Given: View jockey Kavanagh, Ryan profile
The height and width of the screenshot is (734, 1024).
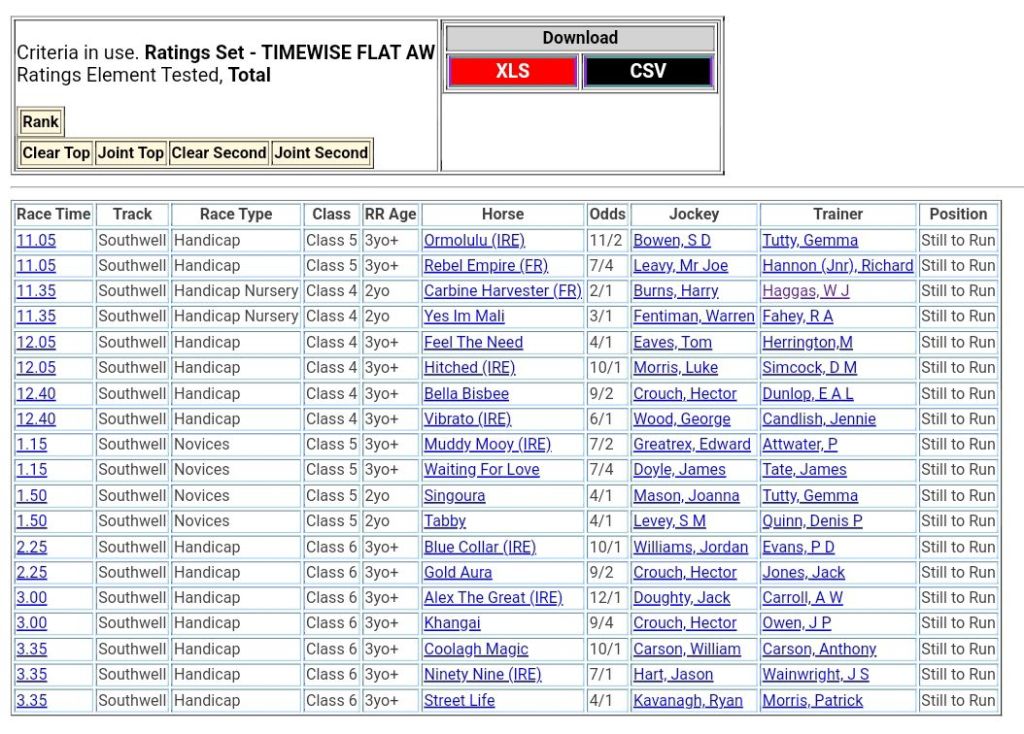Looking at the screenshot, I should [687, 700].
